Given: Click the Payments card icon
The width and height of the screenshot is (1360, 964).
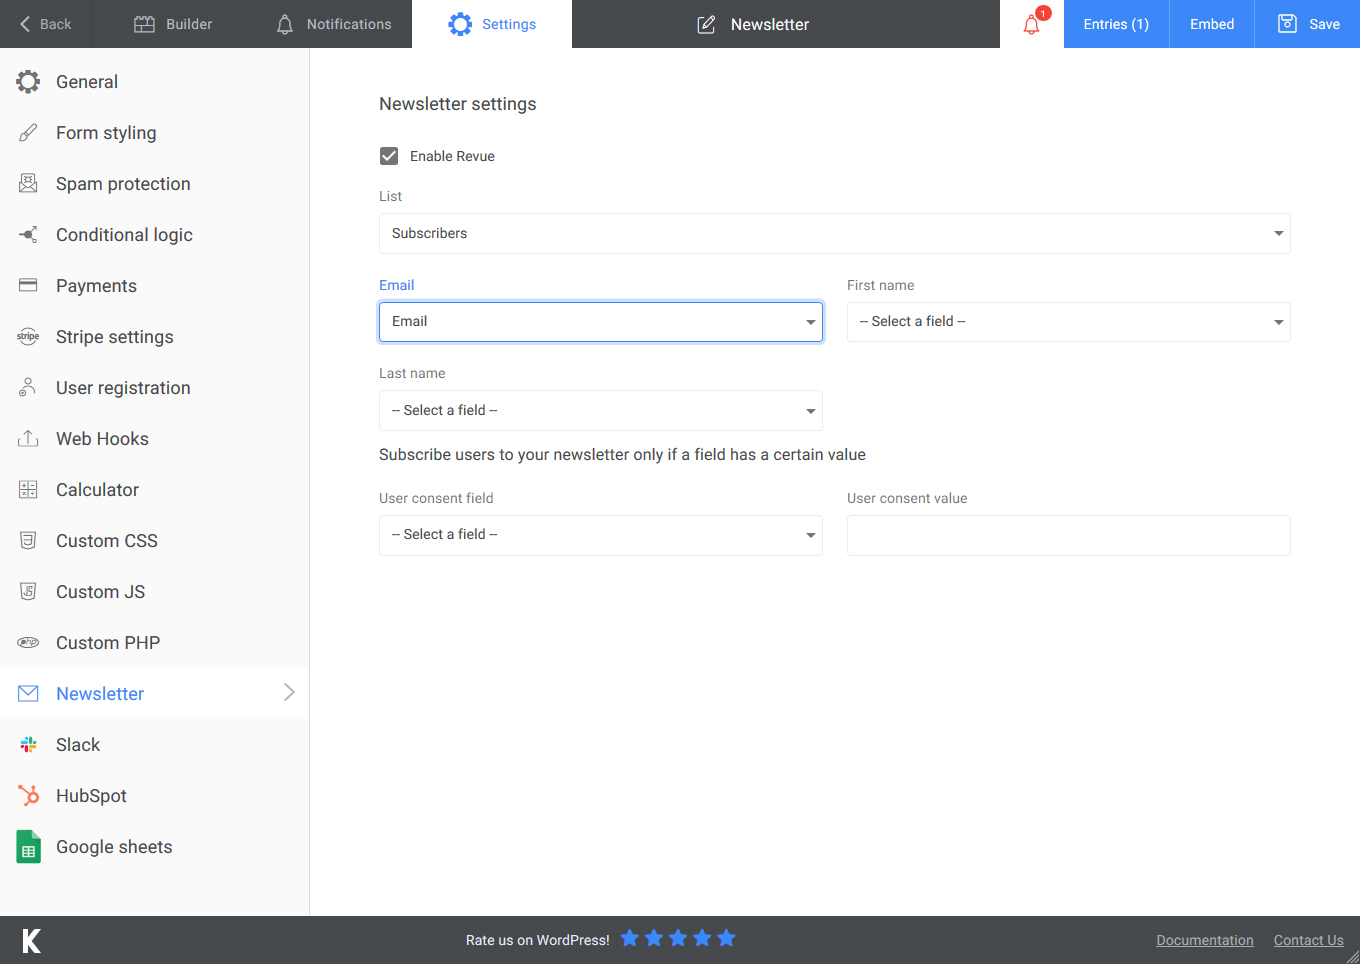Looking at the screenshot, I should point(28,286).
